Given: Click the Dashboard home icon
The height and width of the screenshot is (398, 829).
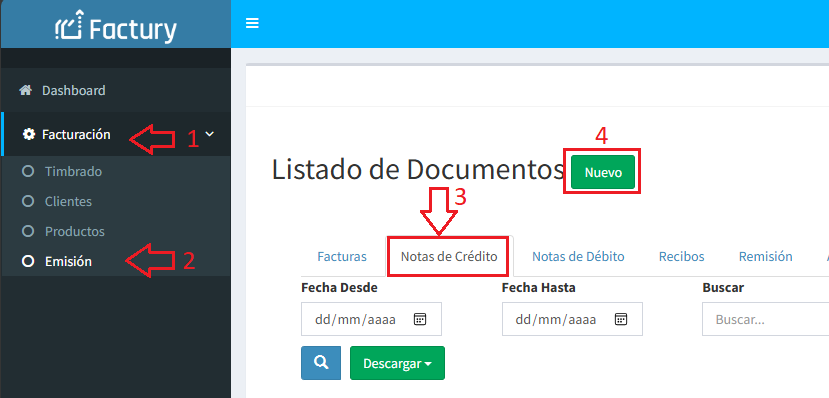Looking at the screenshot, I should tap(25, 90).
